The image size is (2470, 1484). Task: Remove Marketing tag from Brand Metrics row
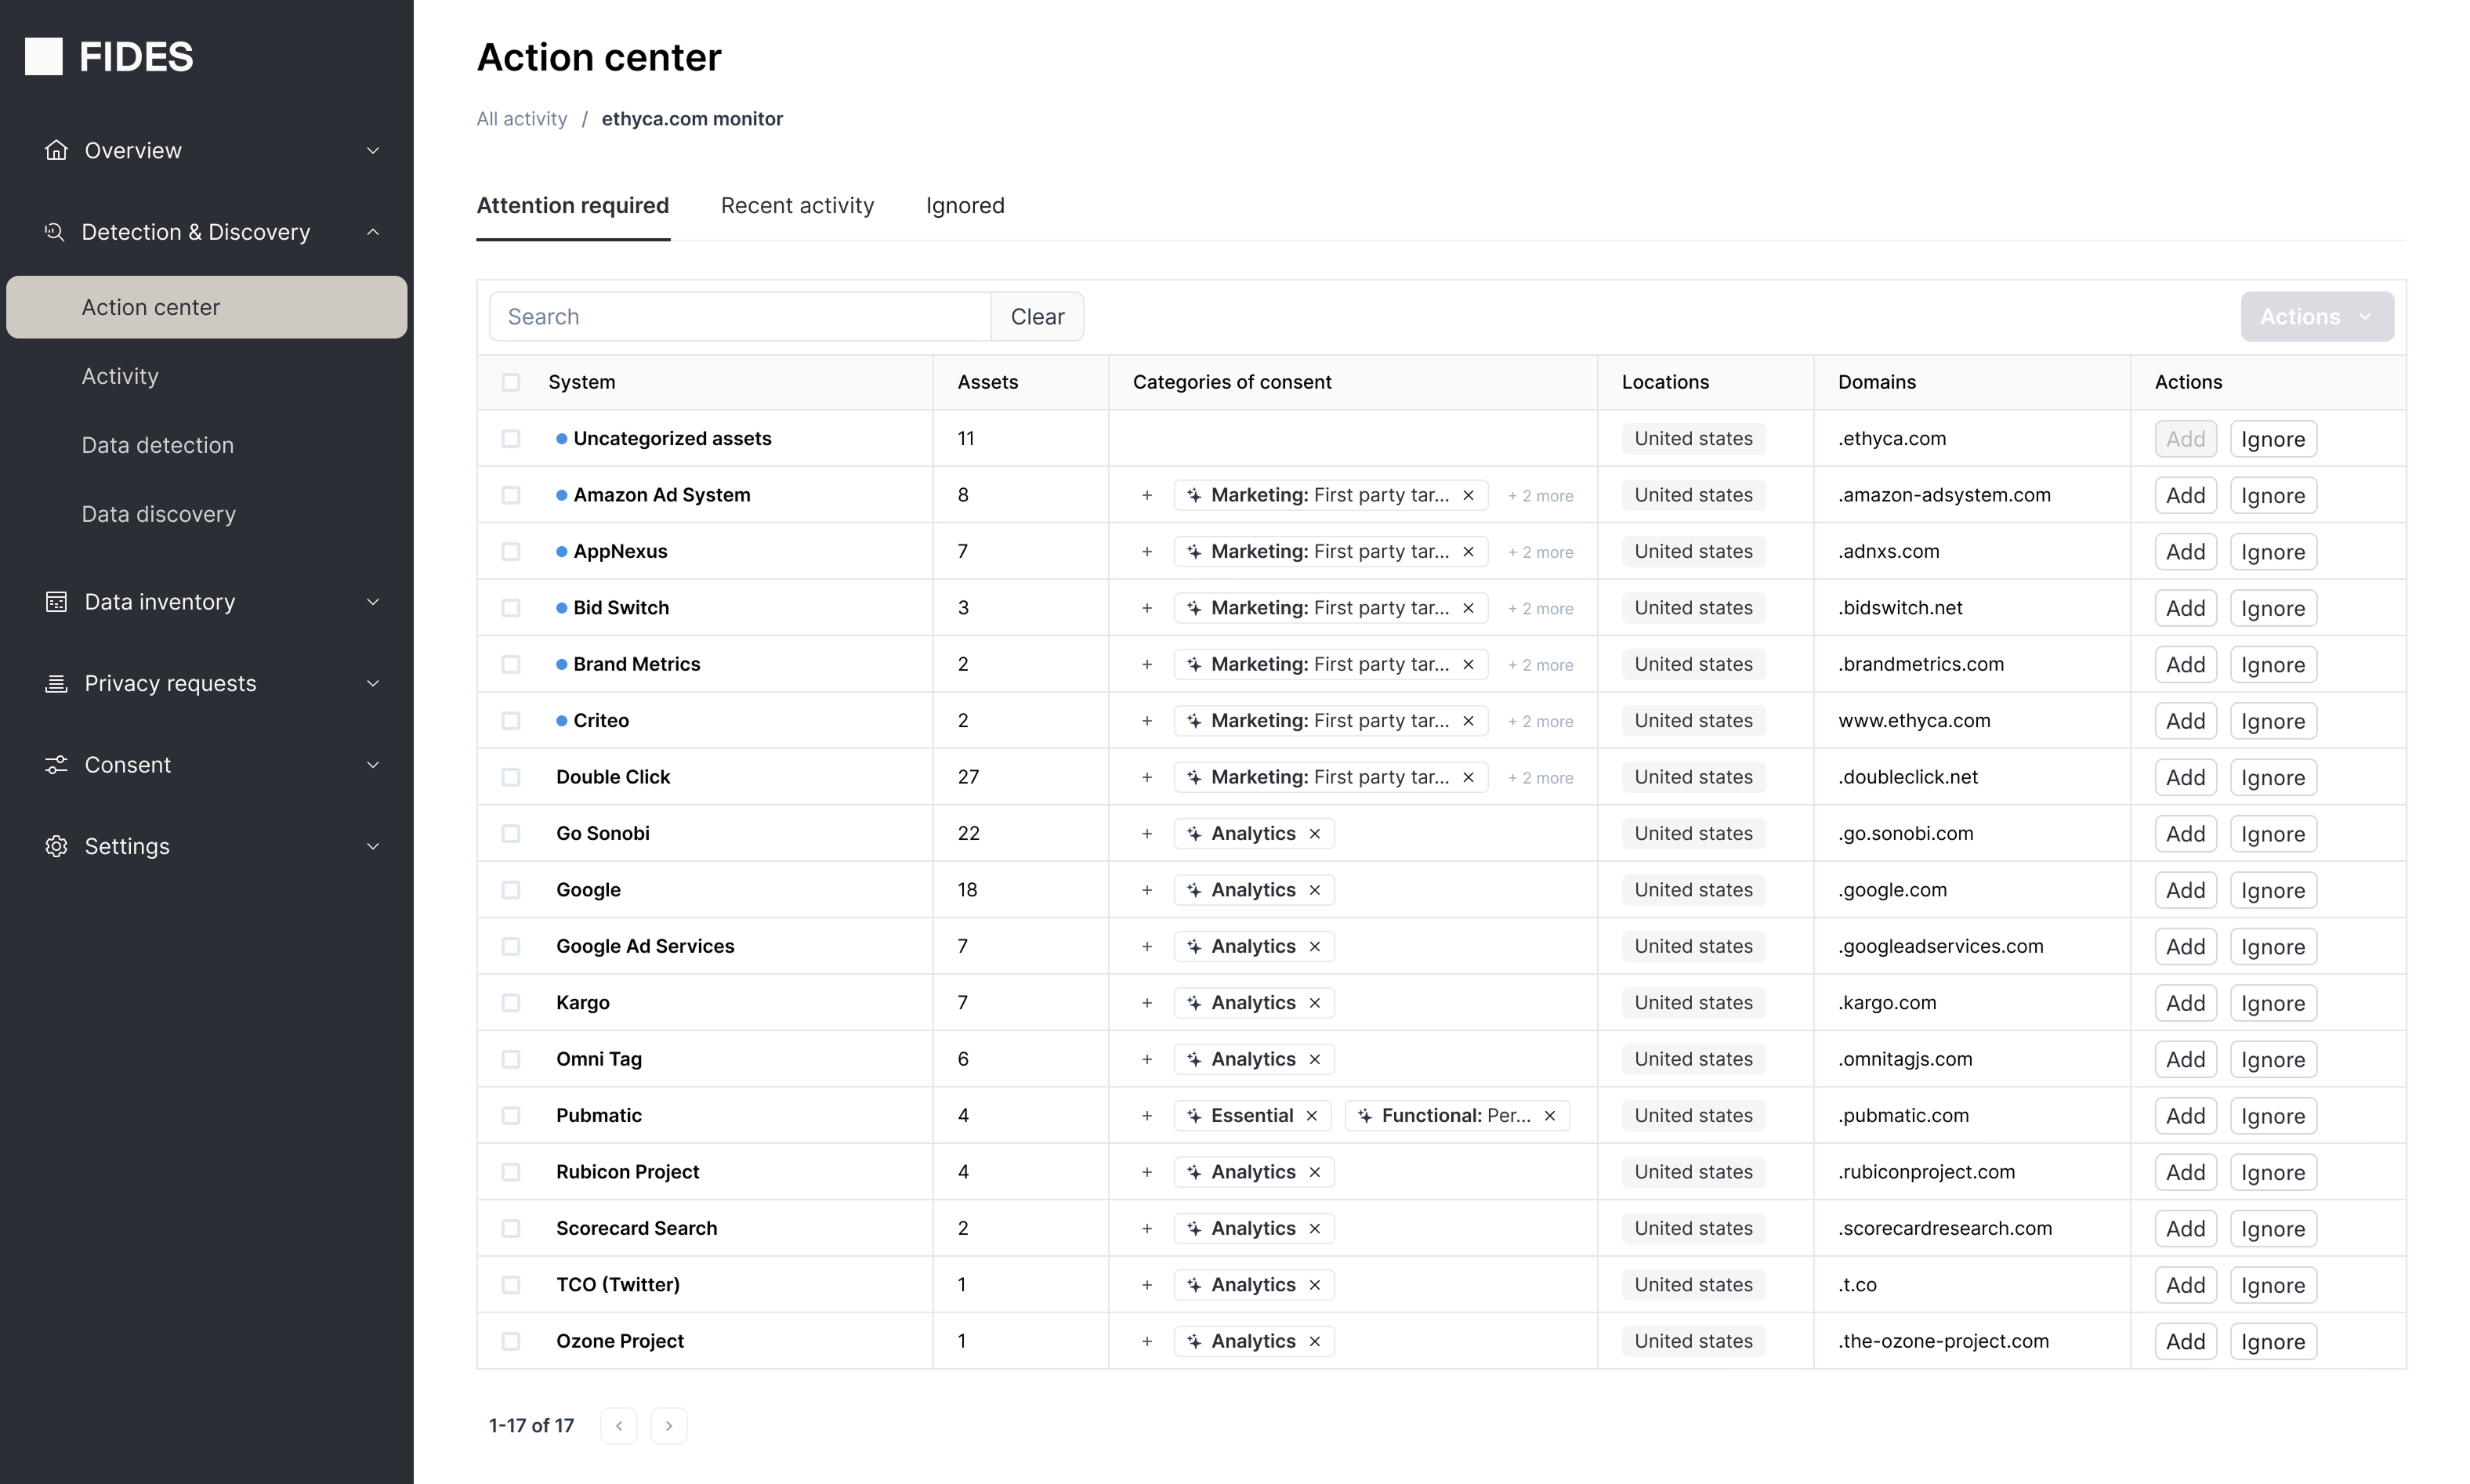(x=1468, y=665)
